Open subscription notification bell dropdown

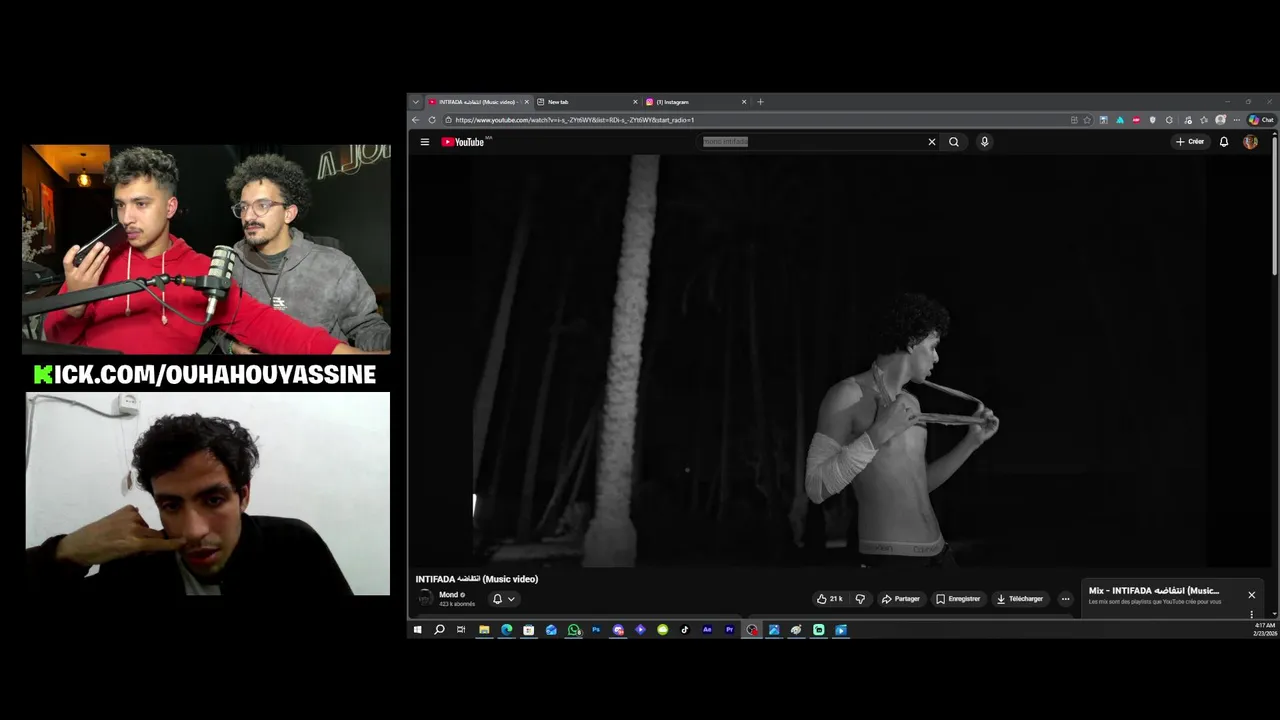point(503,599)
